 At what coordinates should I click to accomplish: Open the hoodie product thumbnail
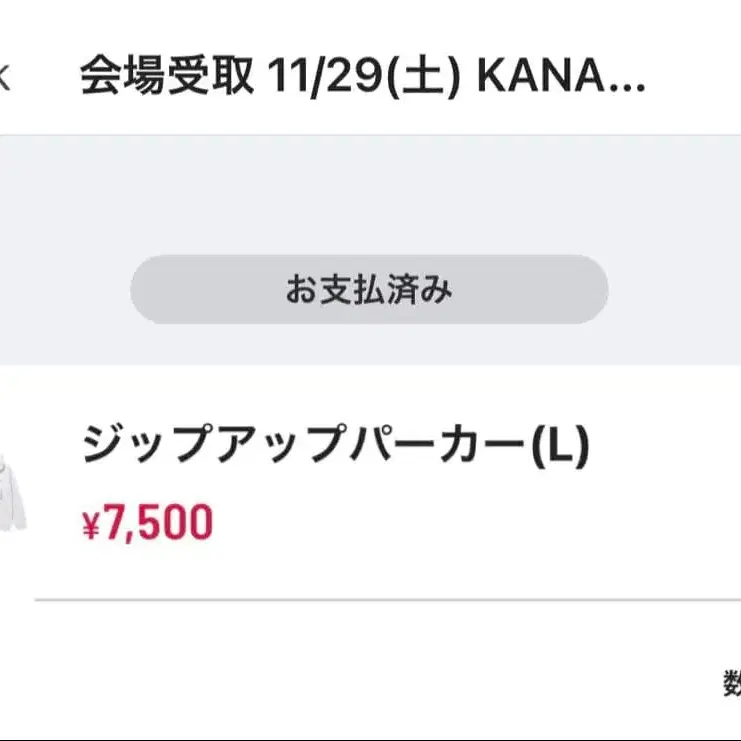tap(12, 491)
